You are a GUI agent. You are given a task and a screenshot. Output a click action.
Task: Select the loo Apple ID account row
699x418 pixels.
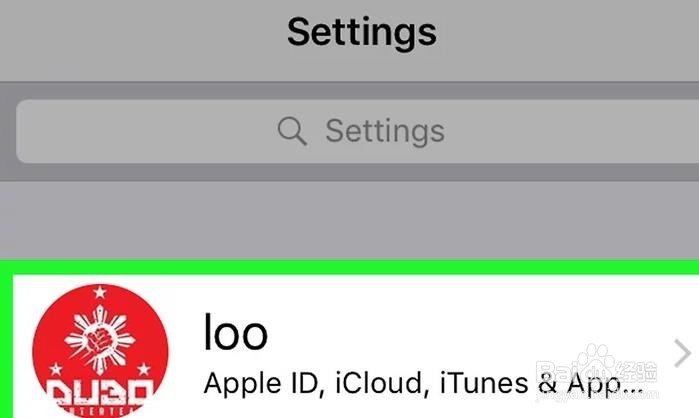(x=356, y=347)
